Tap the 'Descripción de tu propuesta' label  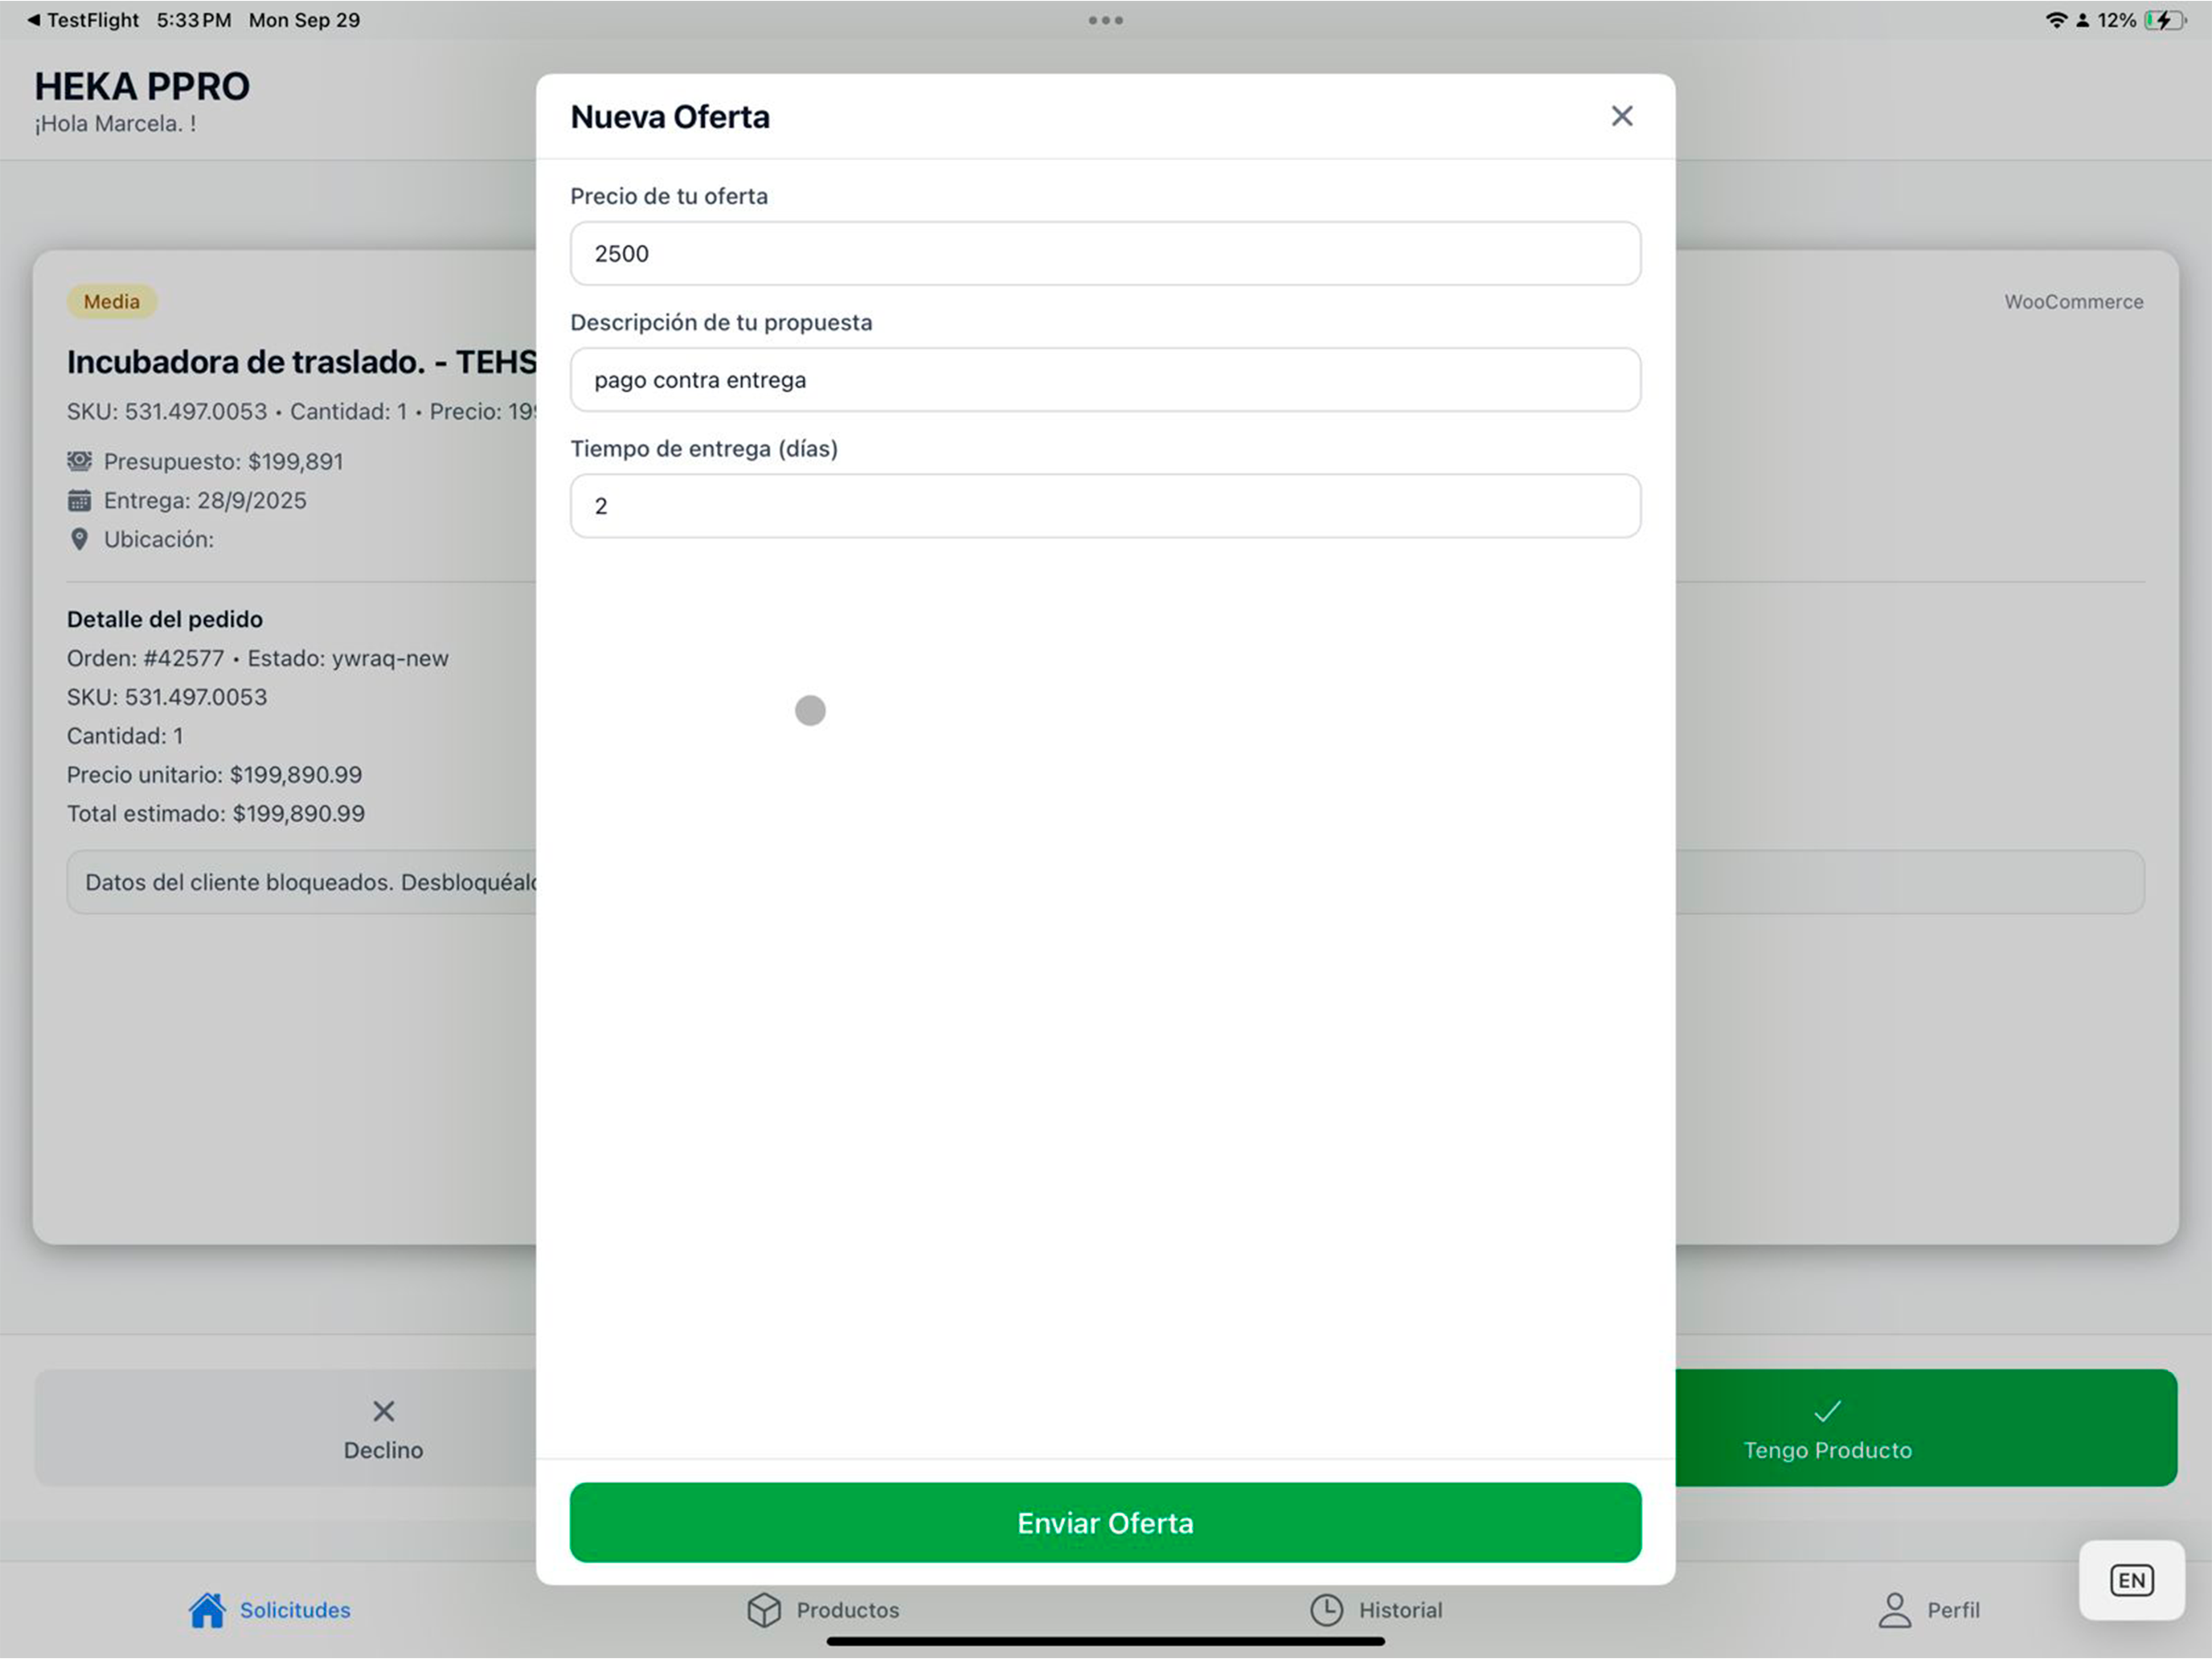point(721,322)
